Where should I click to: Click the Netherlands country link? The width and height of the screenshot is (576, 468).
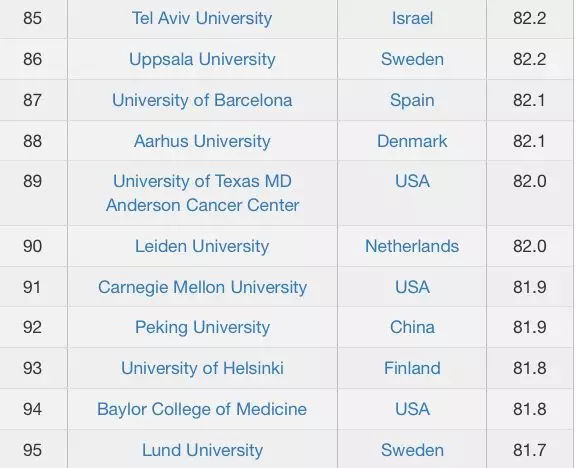click(412, 246)
